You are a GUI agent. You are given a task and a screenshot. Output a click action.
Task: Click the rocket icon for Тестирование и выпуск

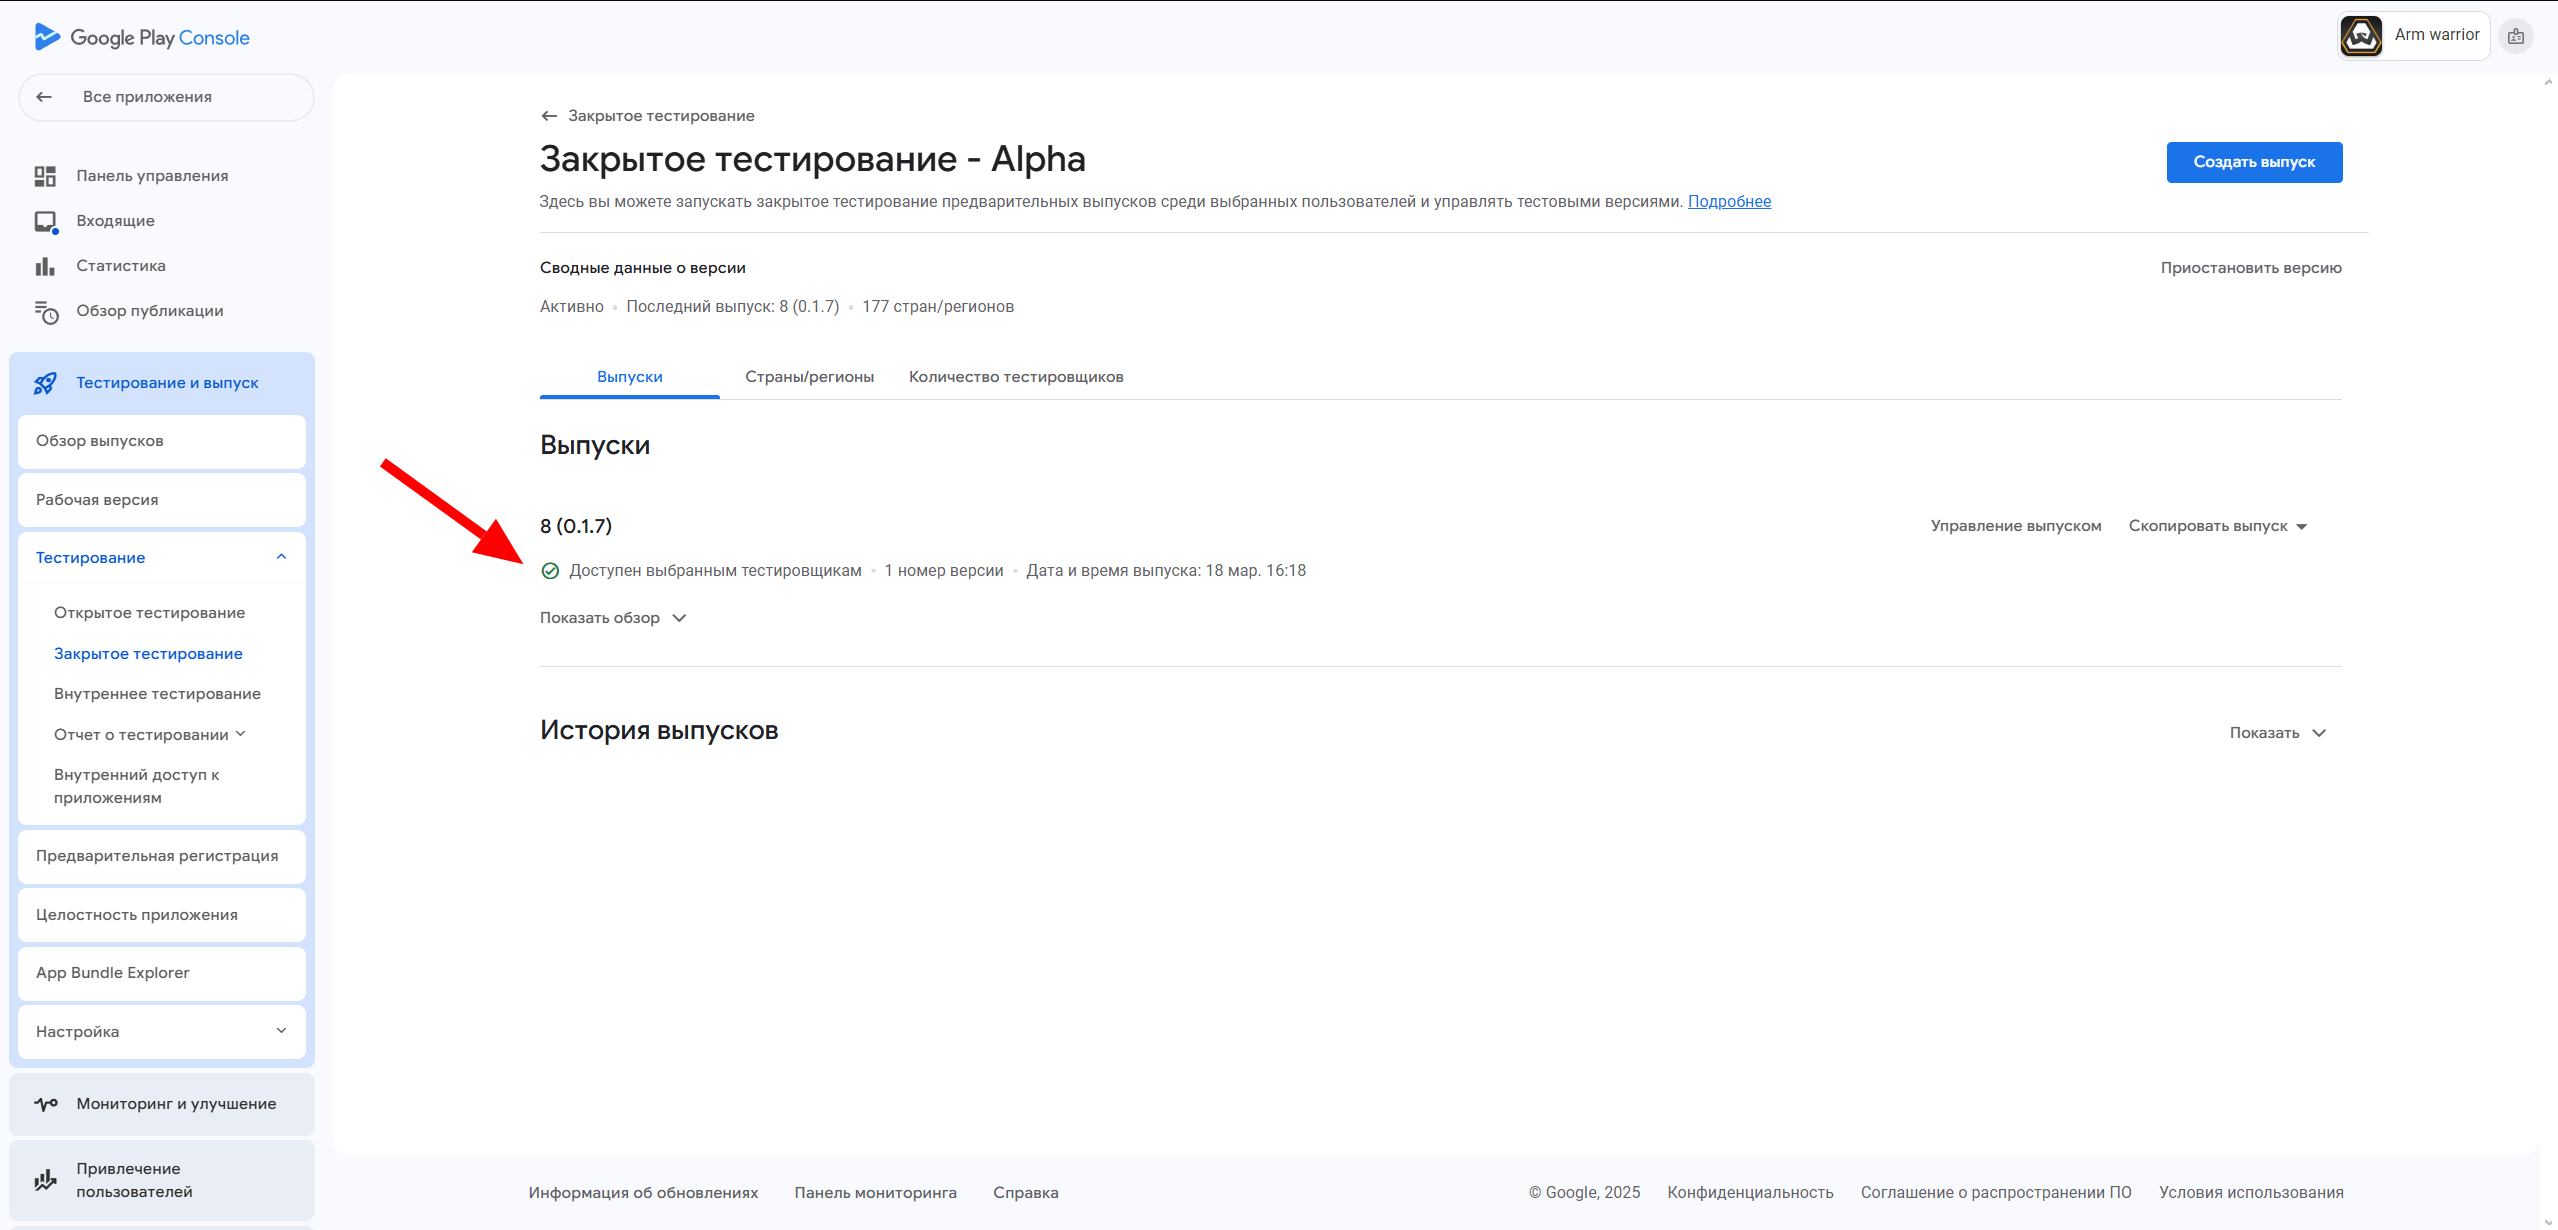[x=45, y=383]
